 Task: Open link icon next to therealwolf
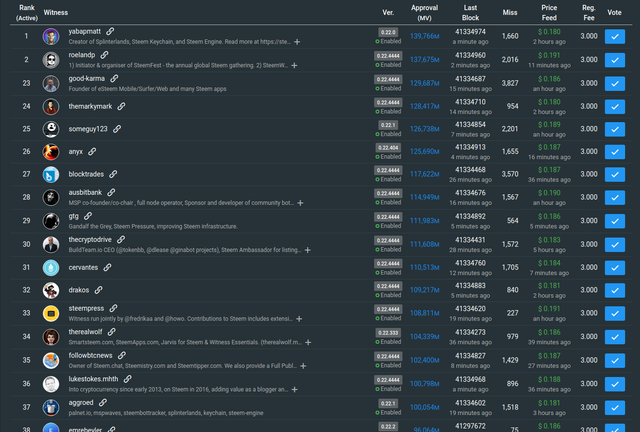[x=111, y=332]
